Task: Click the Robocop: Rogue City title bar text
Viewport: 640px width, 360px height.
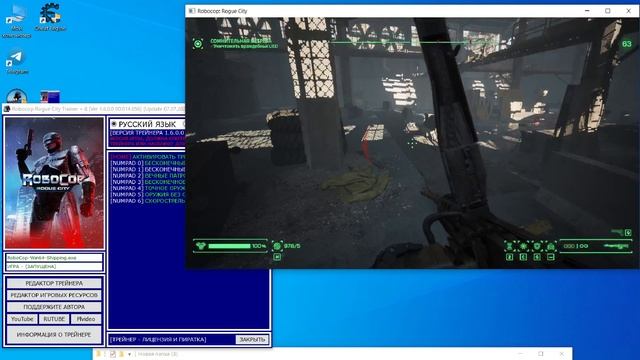Action: pos(222,11)
